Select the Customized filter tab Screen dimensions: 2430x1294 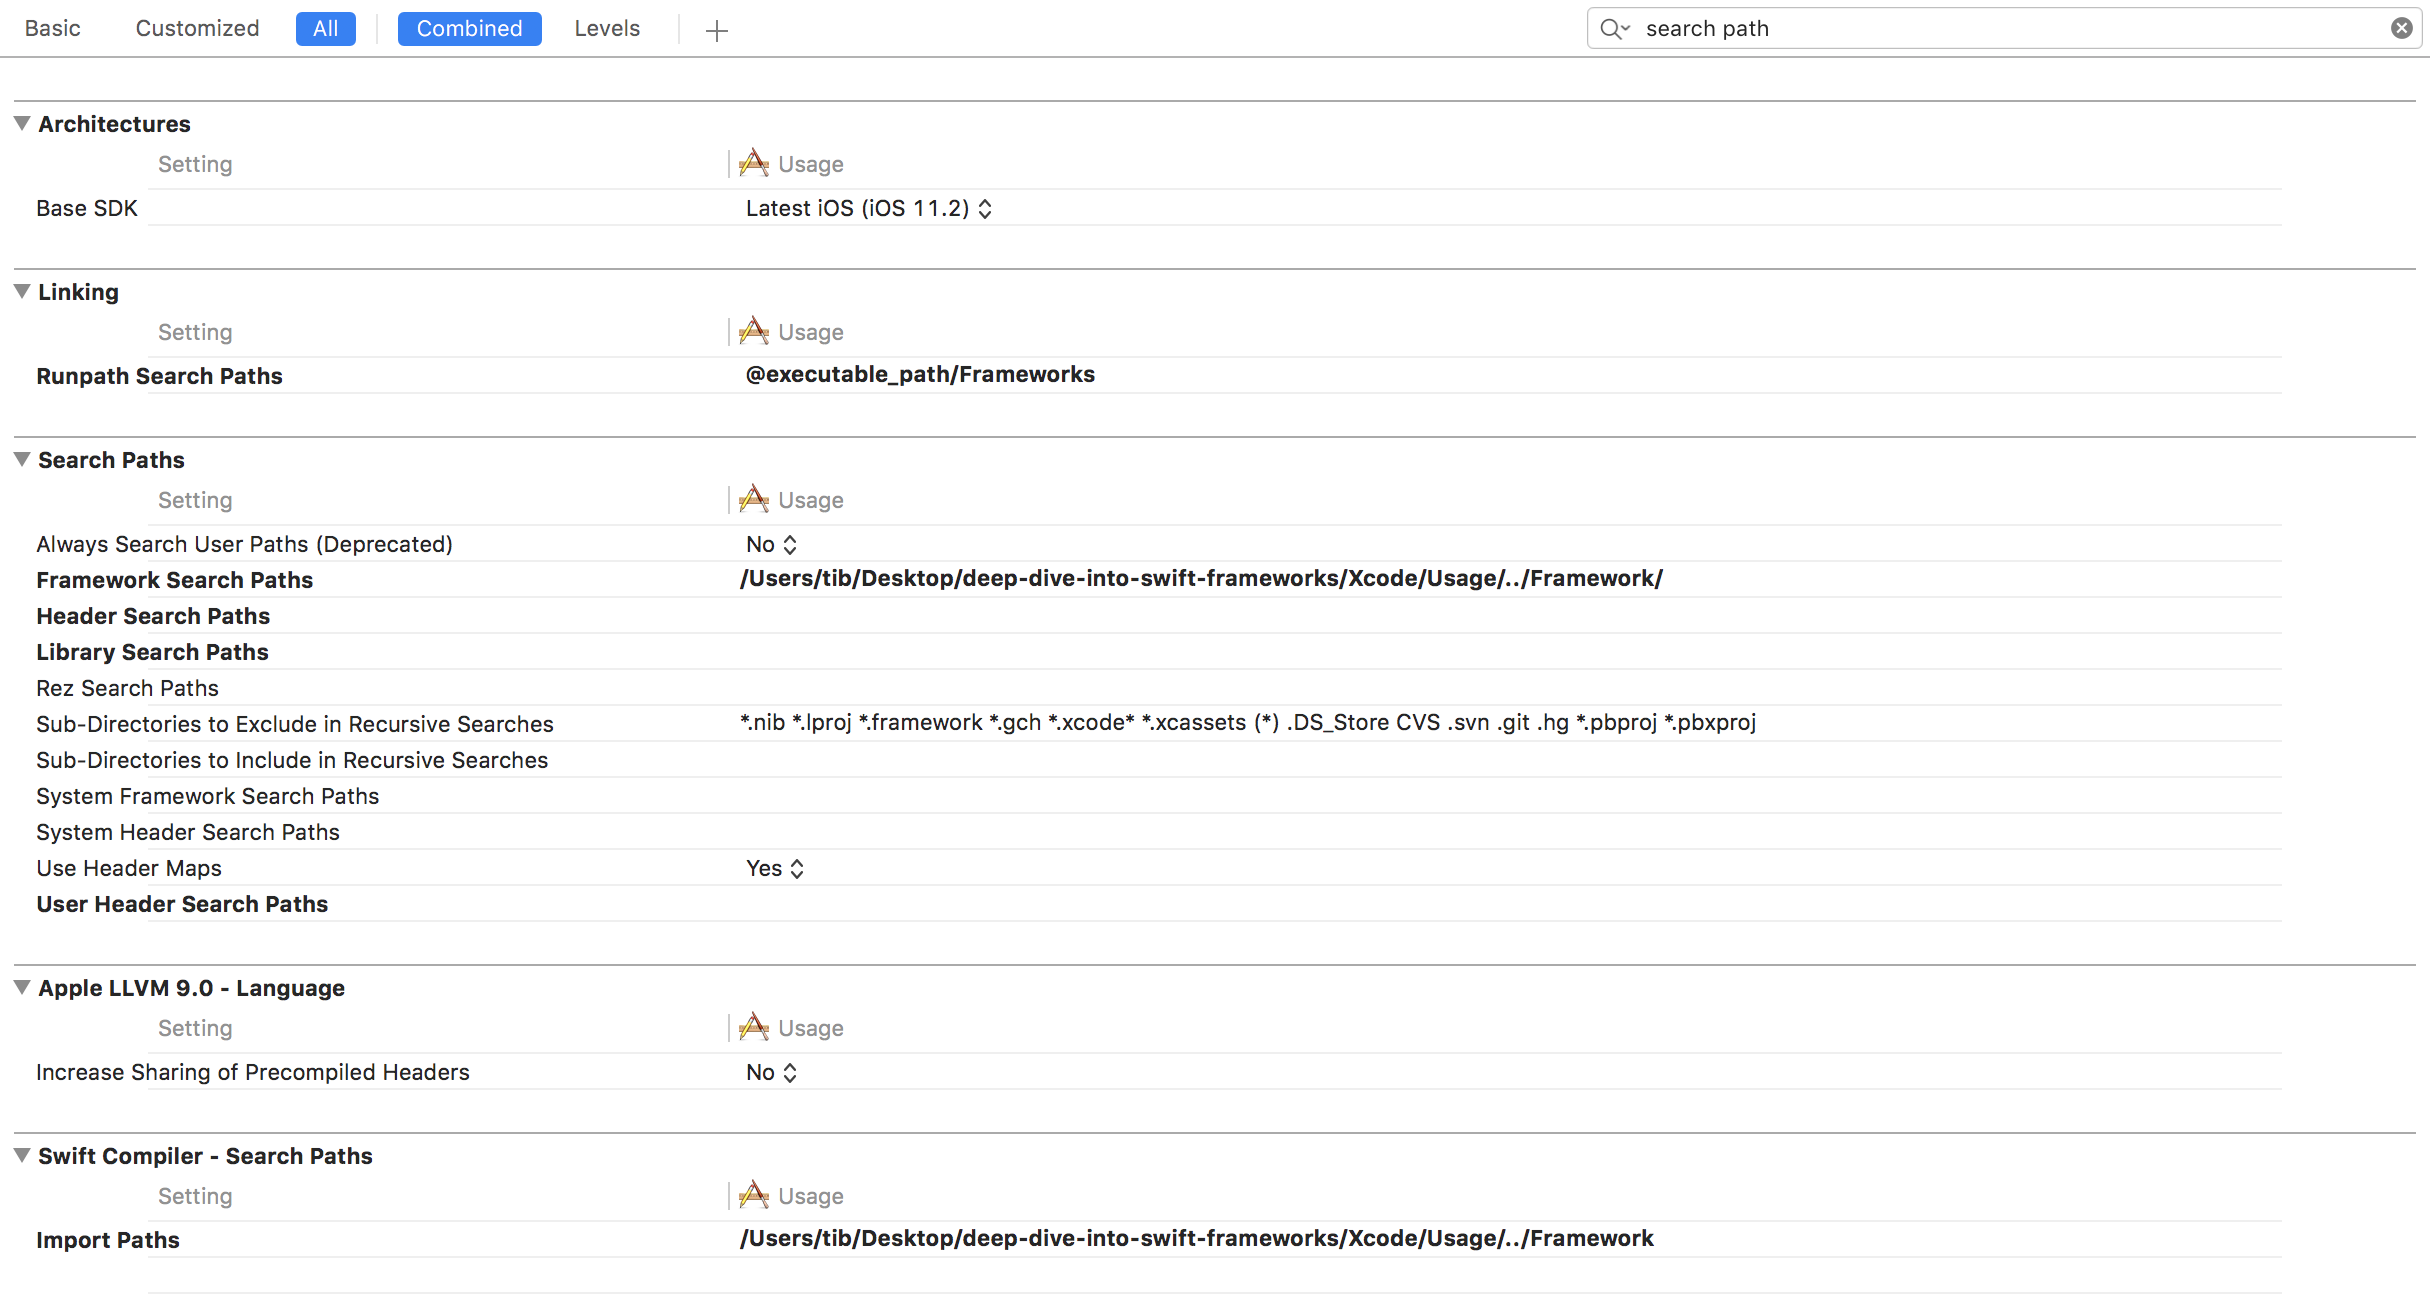pos(196,27)
